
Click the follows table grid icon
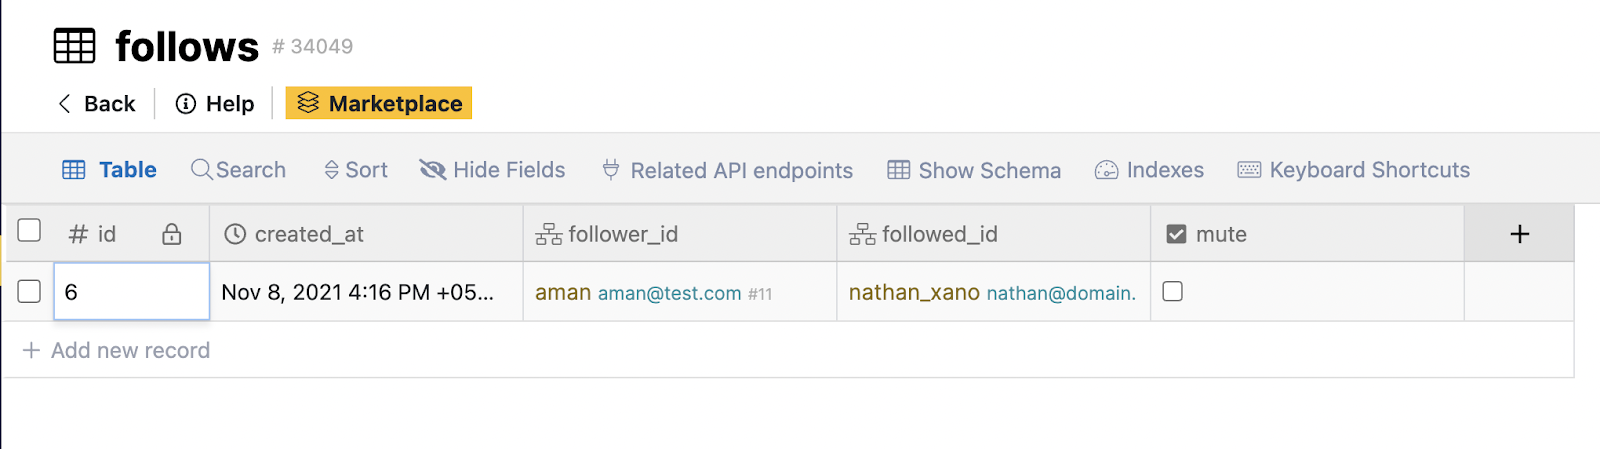point(74,46)
